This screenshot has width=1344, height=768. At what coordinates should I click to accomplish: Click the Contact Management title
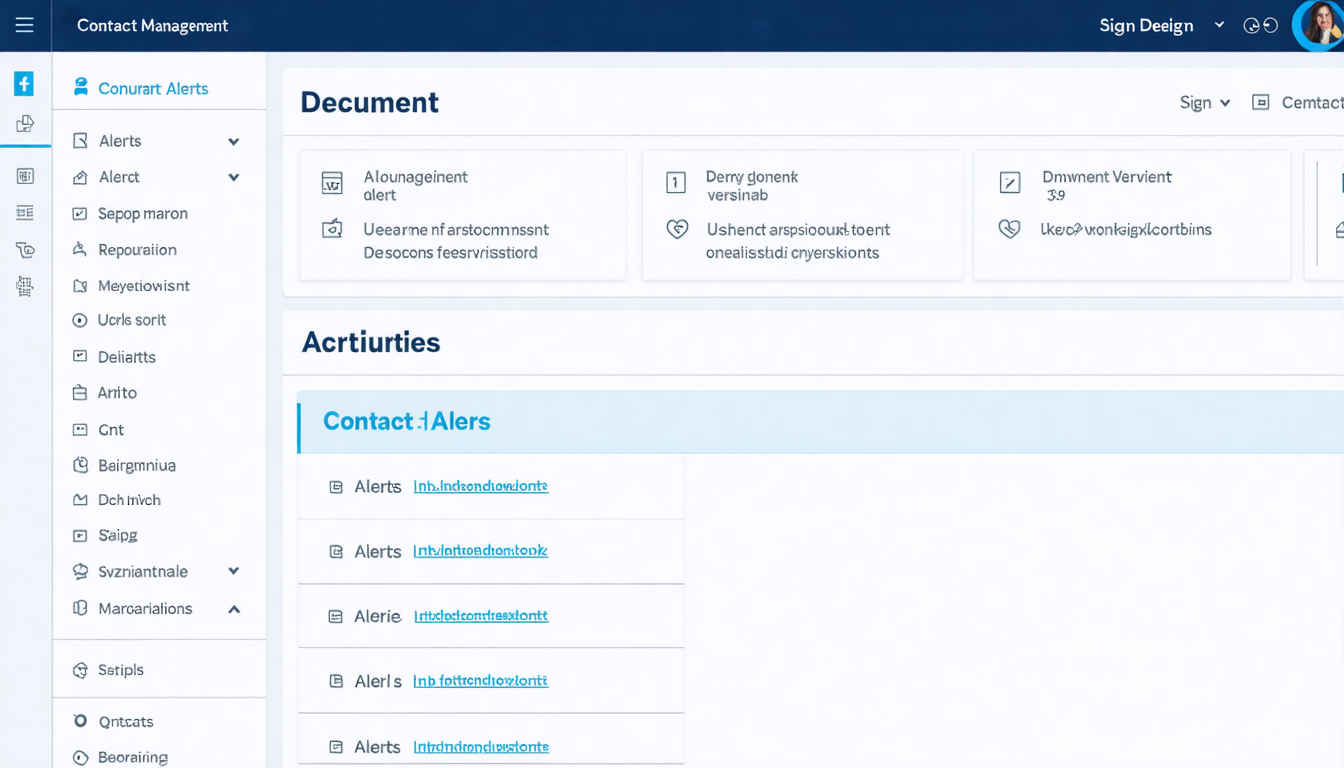pyautogui.click(x=152, y=26)
